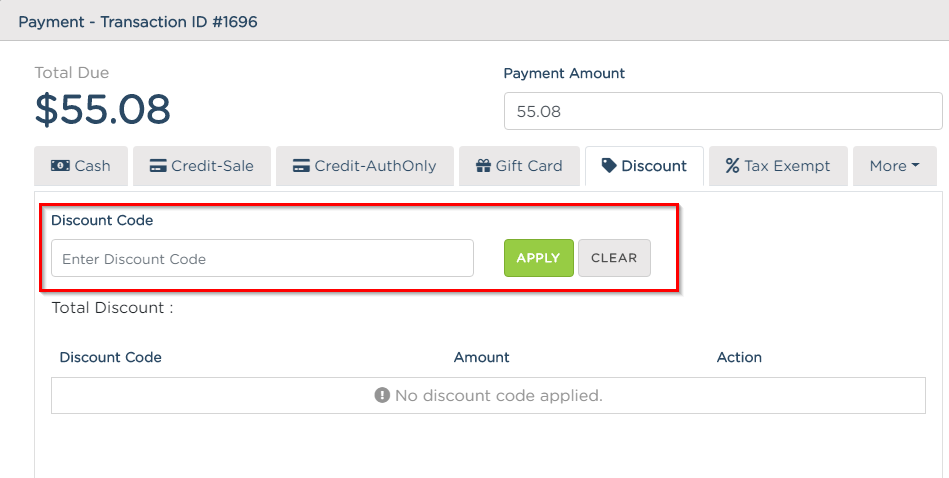Select the Credit-AuthOnly payment tab
Screen dimensions: 949x478
[x=365, y=166]
